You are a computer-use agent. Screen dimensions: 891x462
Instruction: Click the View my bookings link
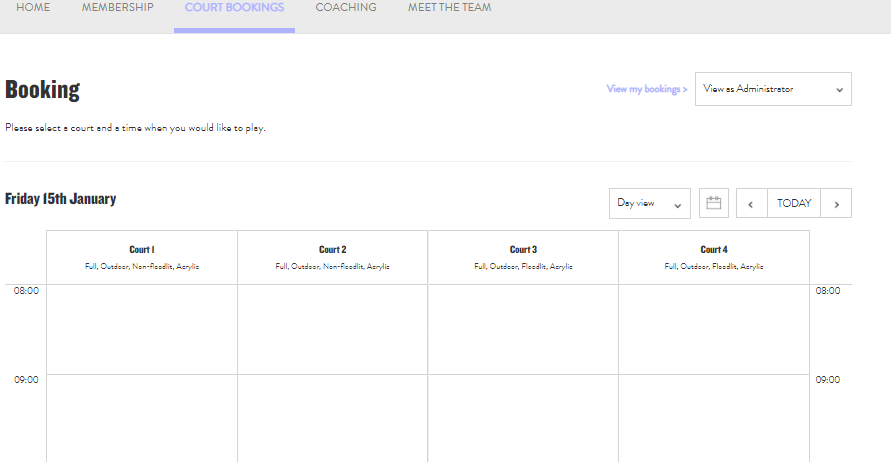pos(647,89)
